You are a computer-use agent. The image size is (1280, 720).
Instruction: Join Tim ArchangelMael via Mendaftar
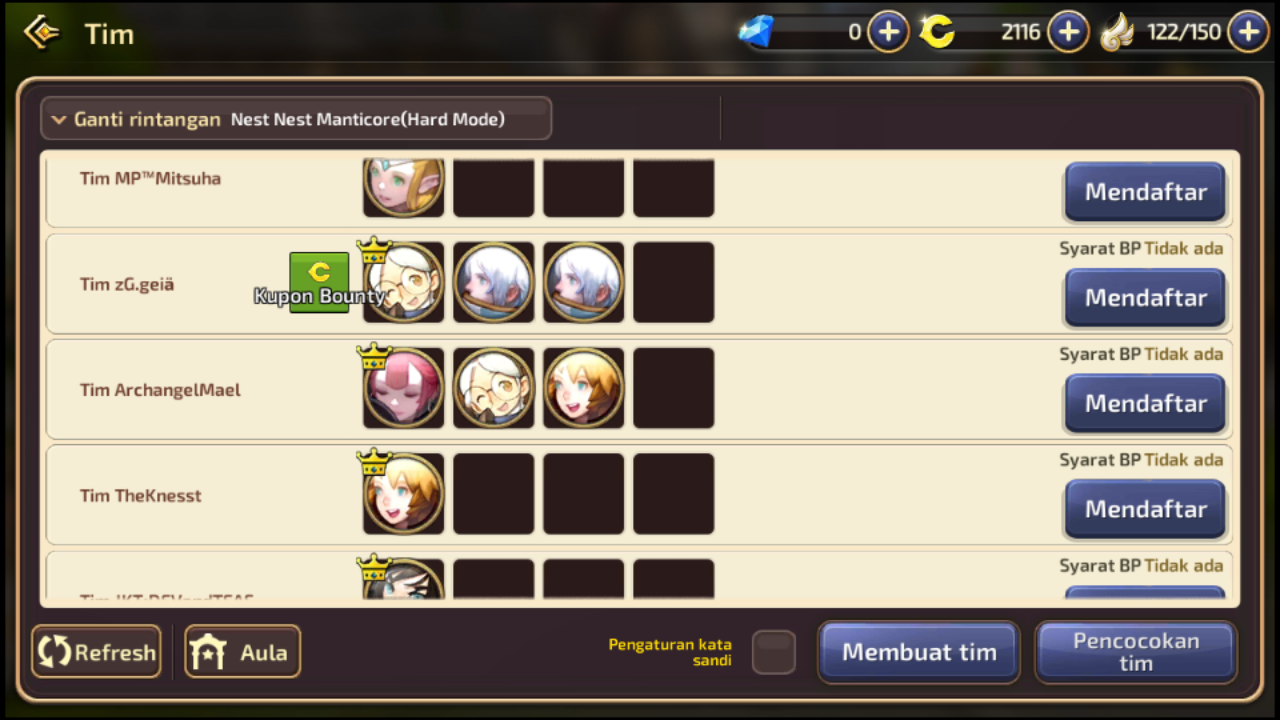pyautogui.click(x=1145, y=404)
